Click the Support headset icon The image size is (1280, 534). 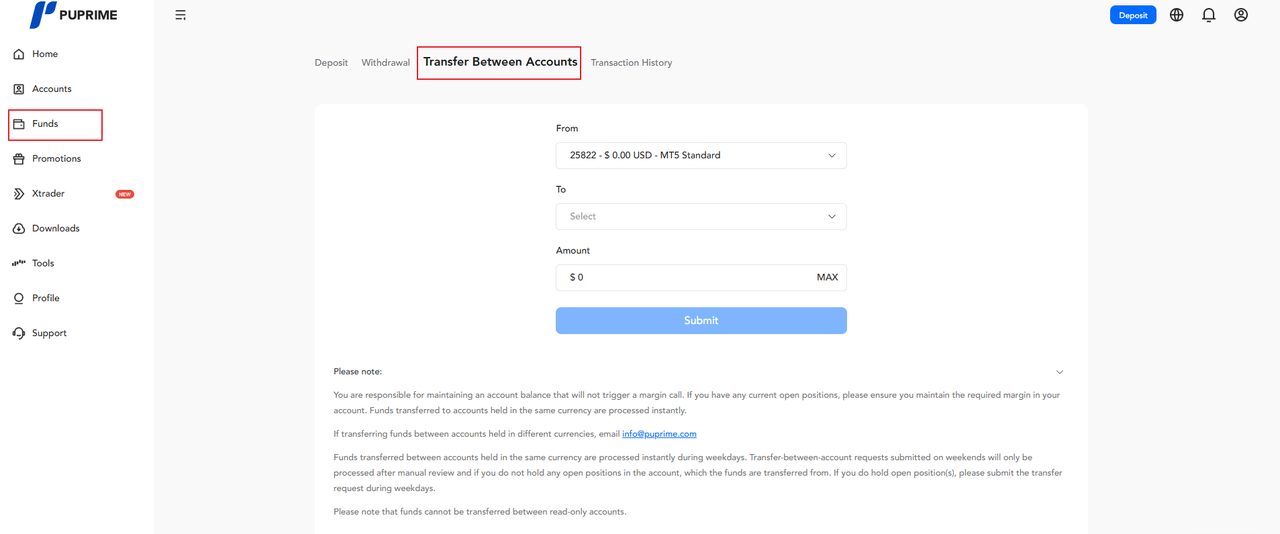pyautogui.click(x=18, y=333)
